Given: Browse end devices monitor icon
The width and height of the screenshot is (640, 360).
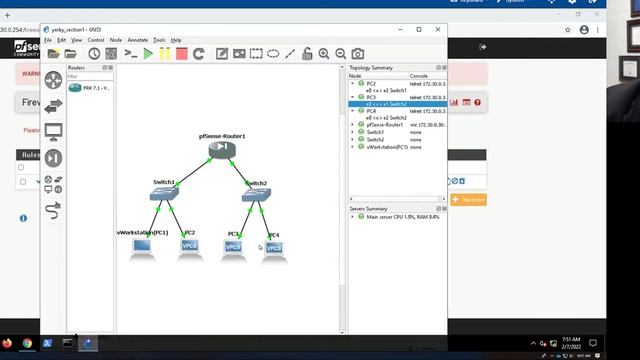Looking at the screenshot, I should click(53, 132).
